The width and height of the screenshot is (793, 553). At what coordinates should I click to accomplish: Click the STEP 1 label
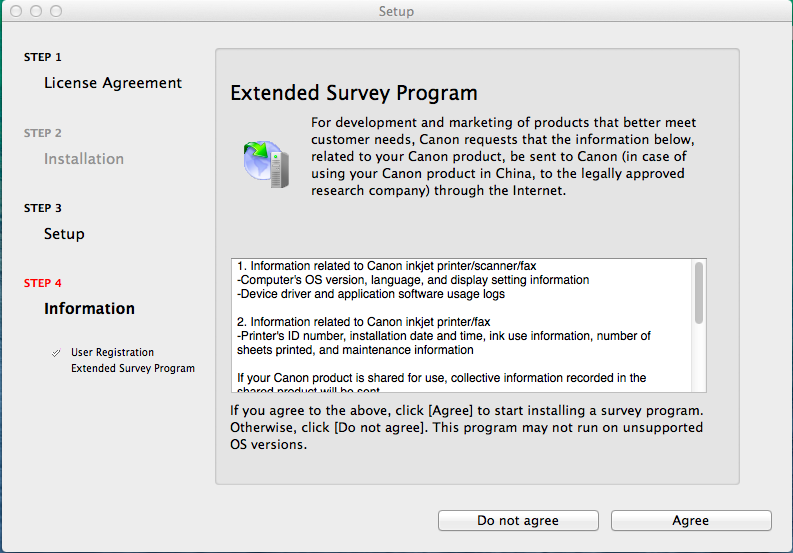43,57
